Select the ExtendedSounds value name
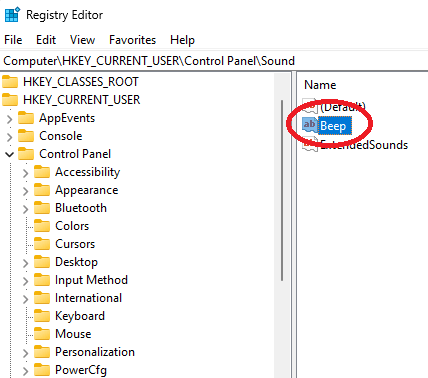Image resolution: width=428 pixels, height=378 pixels. tap(364, 145)
